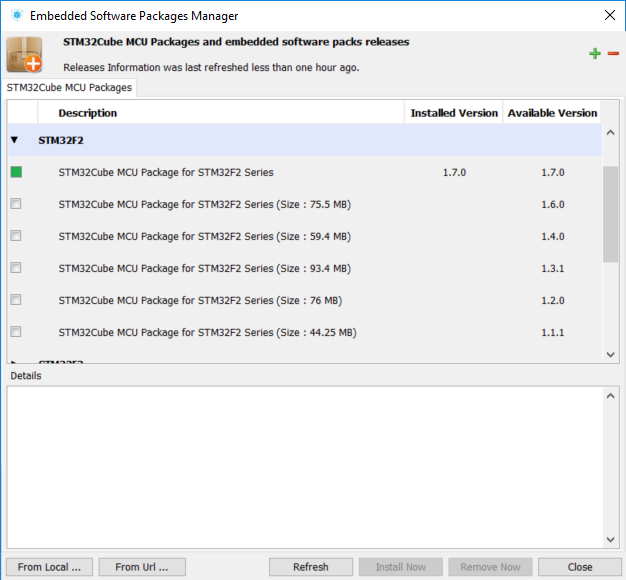Open the STM32Cube MCU Packages tab
Image resolution: width=626 pixels, height=580 pixels.
pyautogui.click(x=69, y=87)
